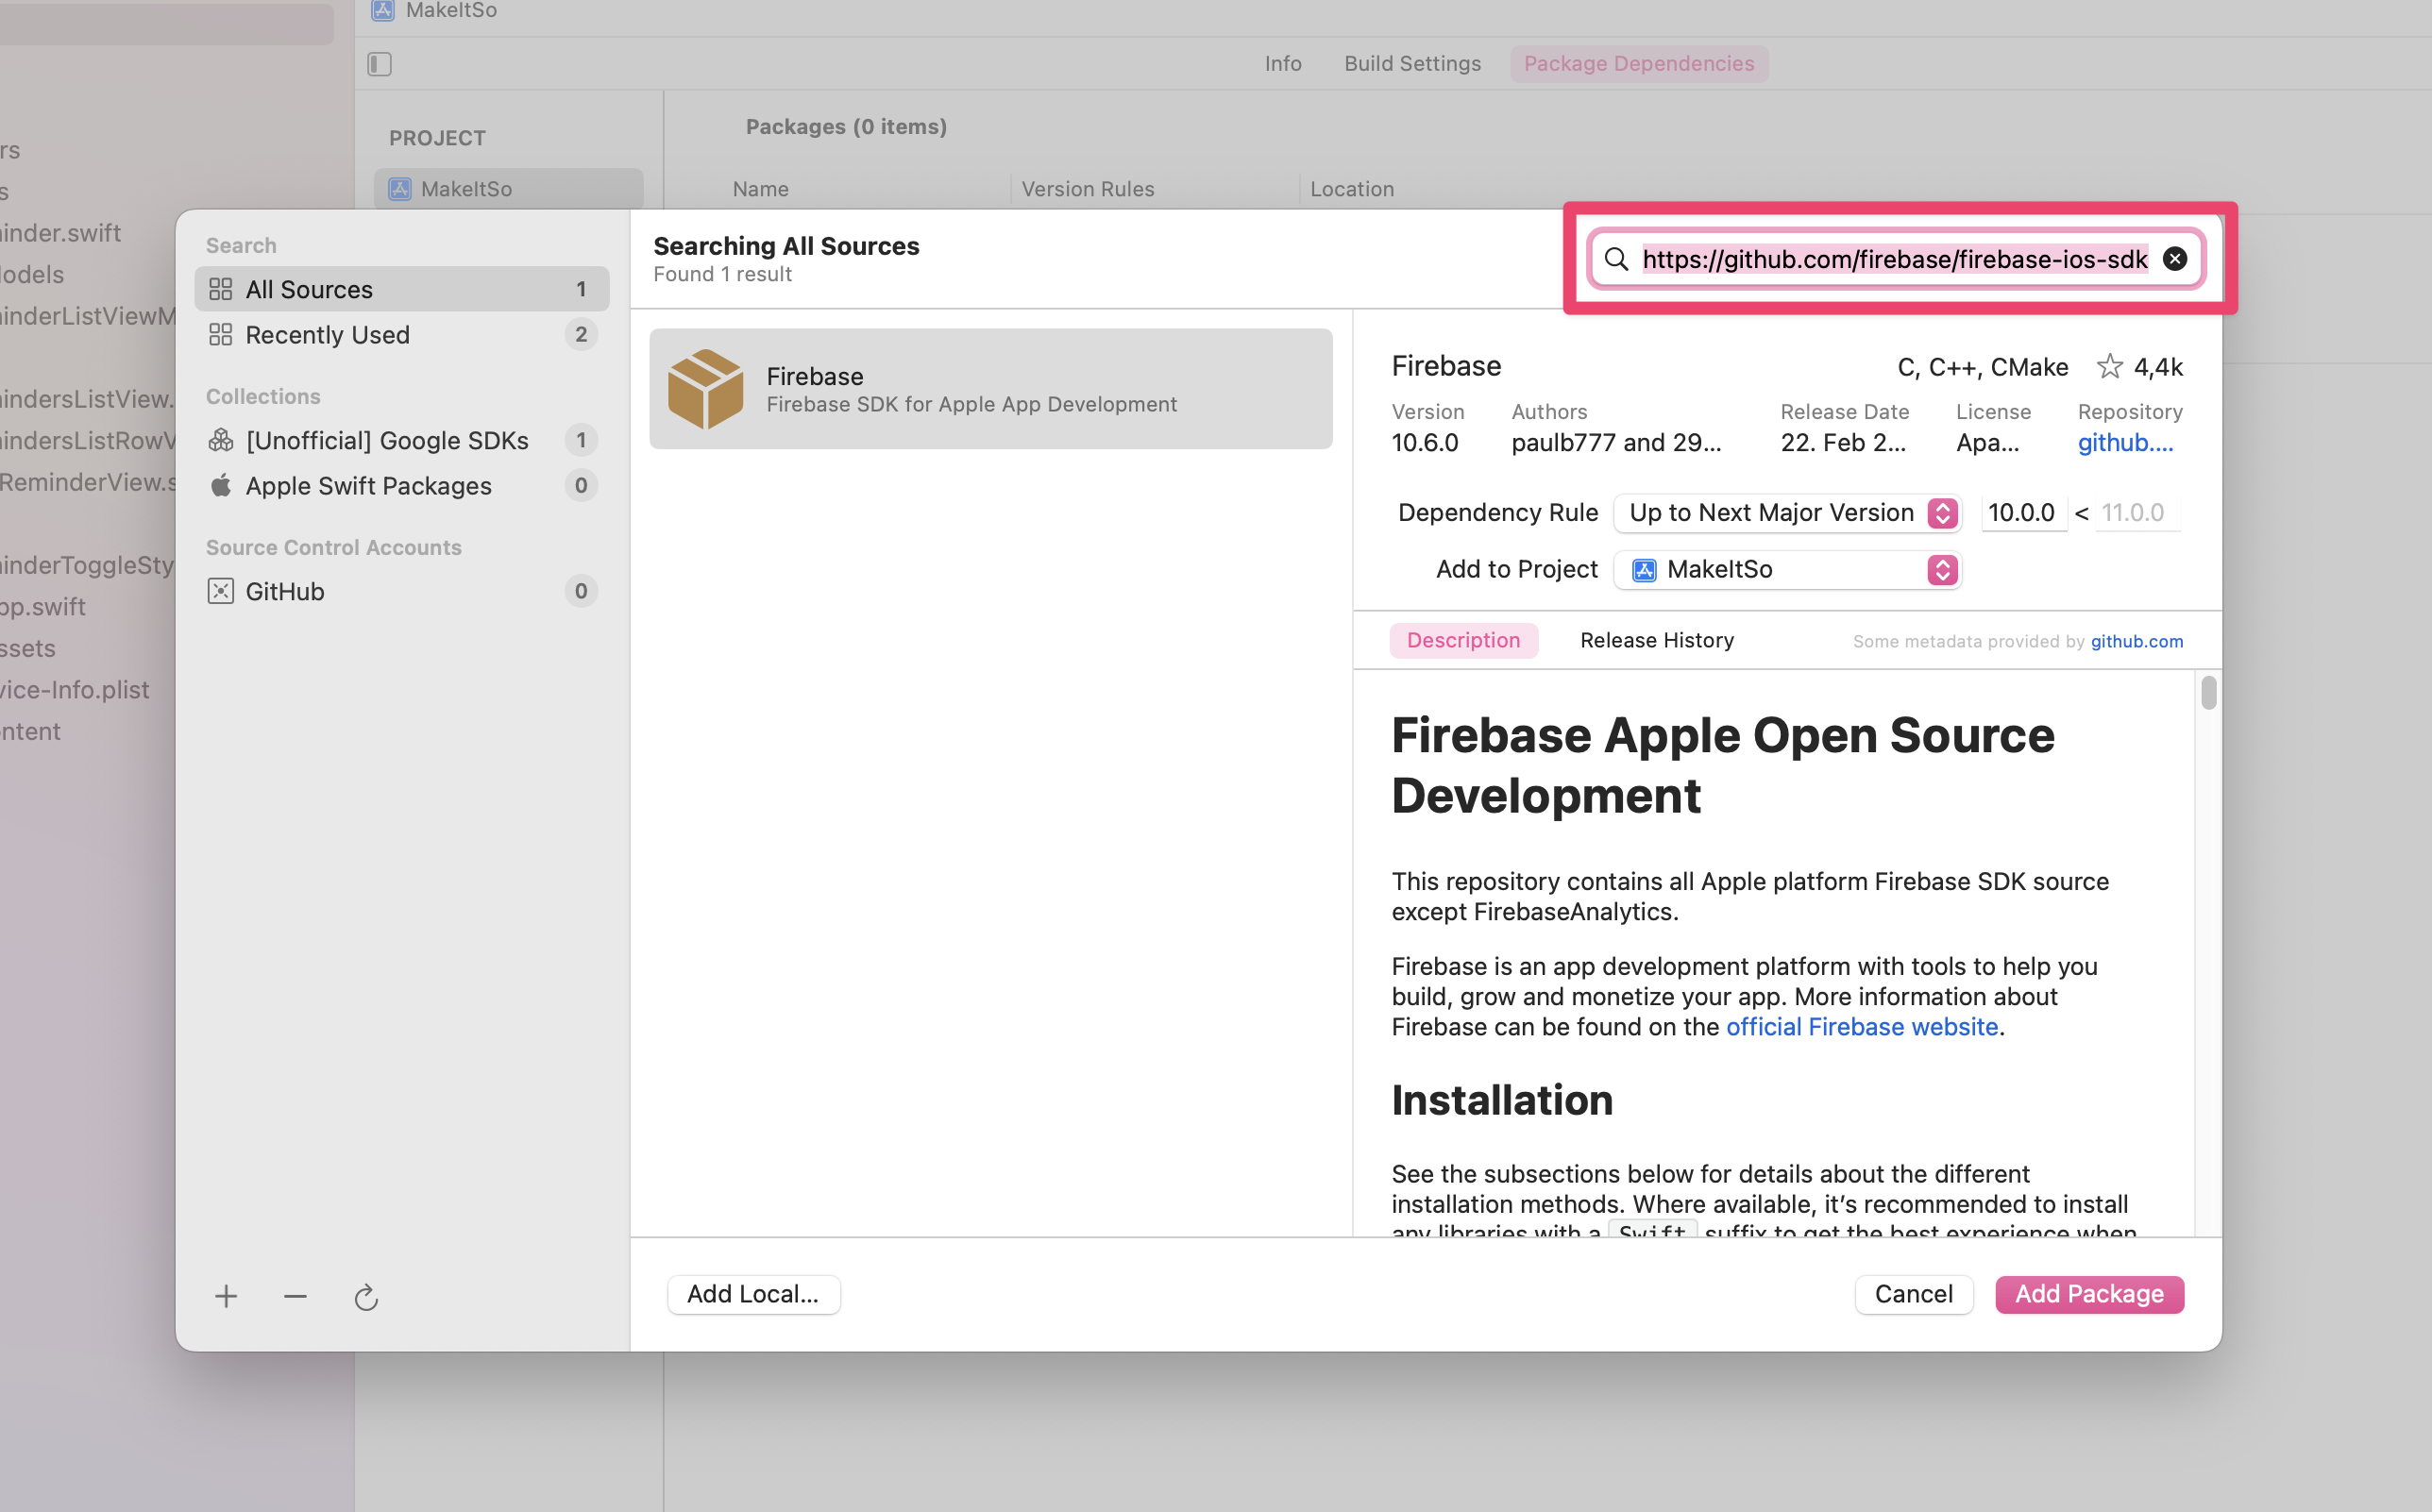The height and width of the screenshot is (1512, 2432).
Task: Click Add Package button
Action: coord(2089,1294)
